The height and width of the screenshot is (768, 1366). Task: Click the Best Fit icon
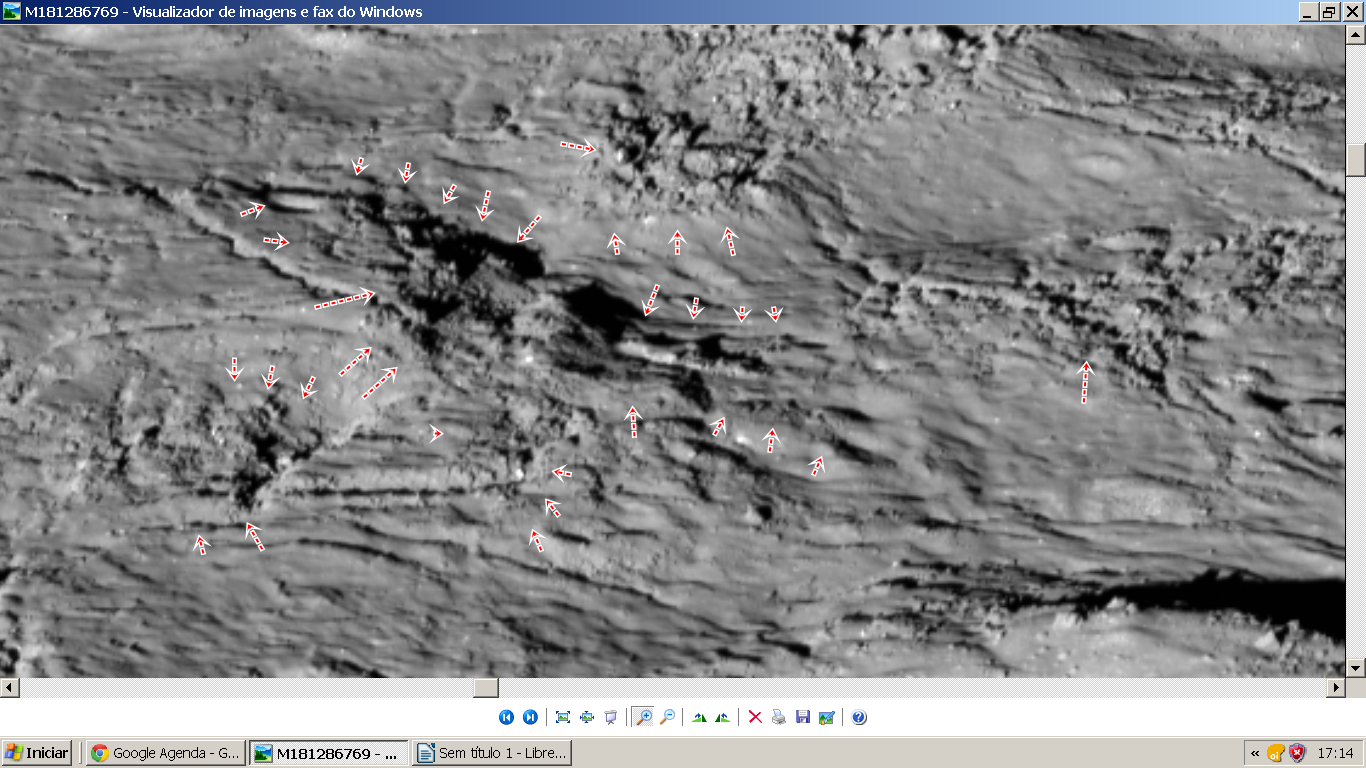(563, 717)
